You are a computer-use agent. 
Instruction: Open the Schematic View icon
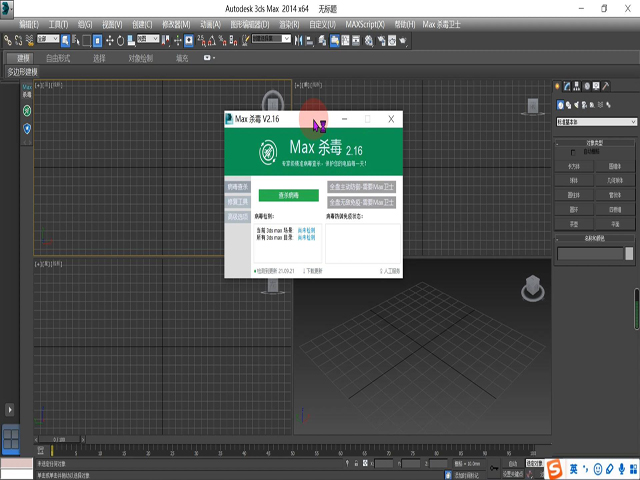pos(356,40)
